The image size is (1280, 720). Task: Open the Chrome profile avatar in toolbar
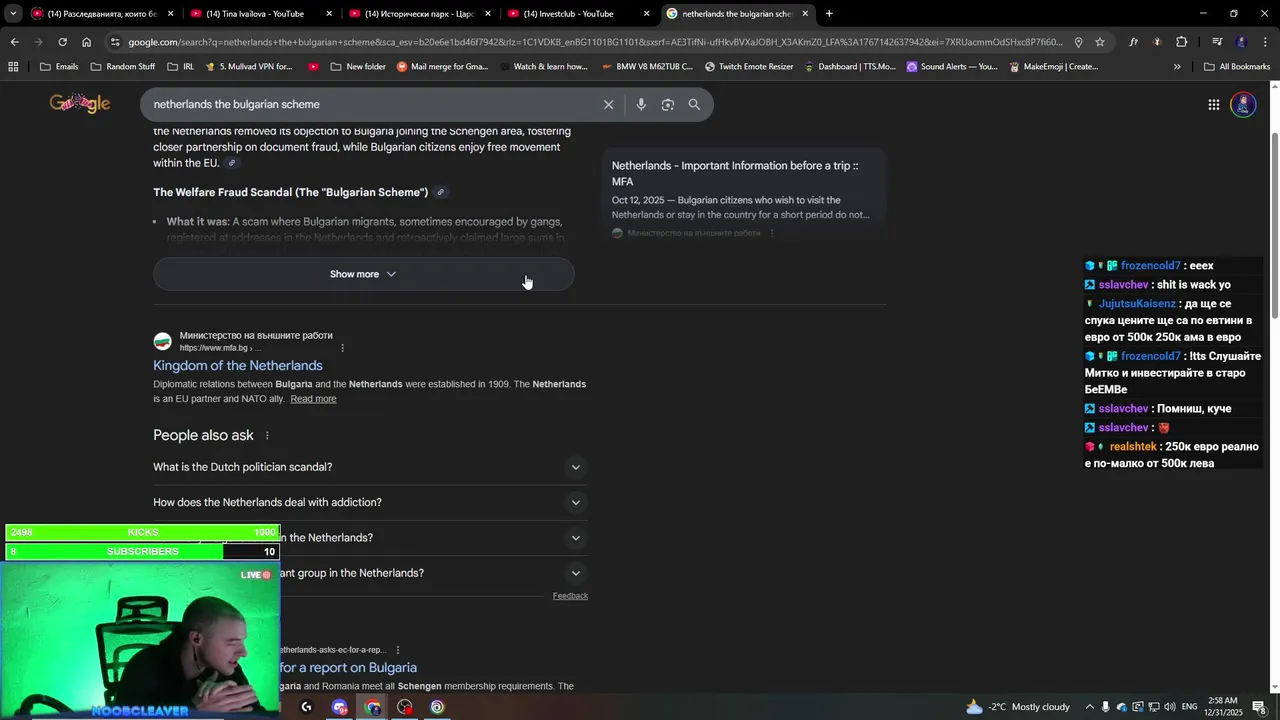coord(1241,42)
